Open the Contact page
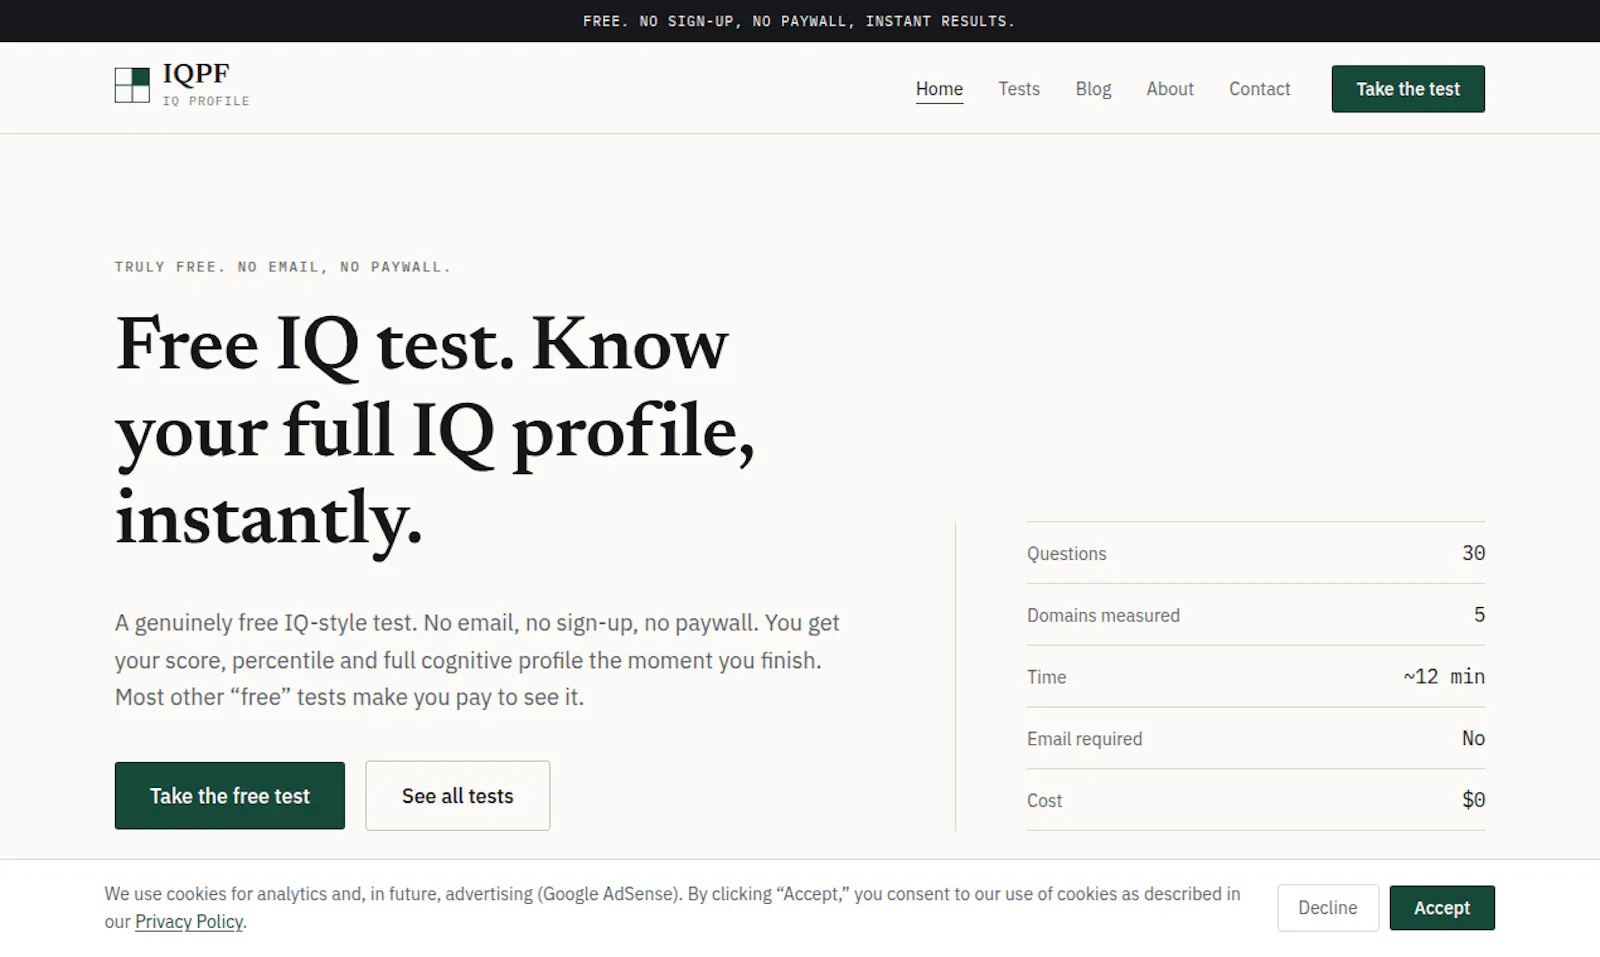This screenshot has width=1600, height=957. point(1259,89)
